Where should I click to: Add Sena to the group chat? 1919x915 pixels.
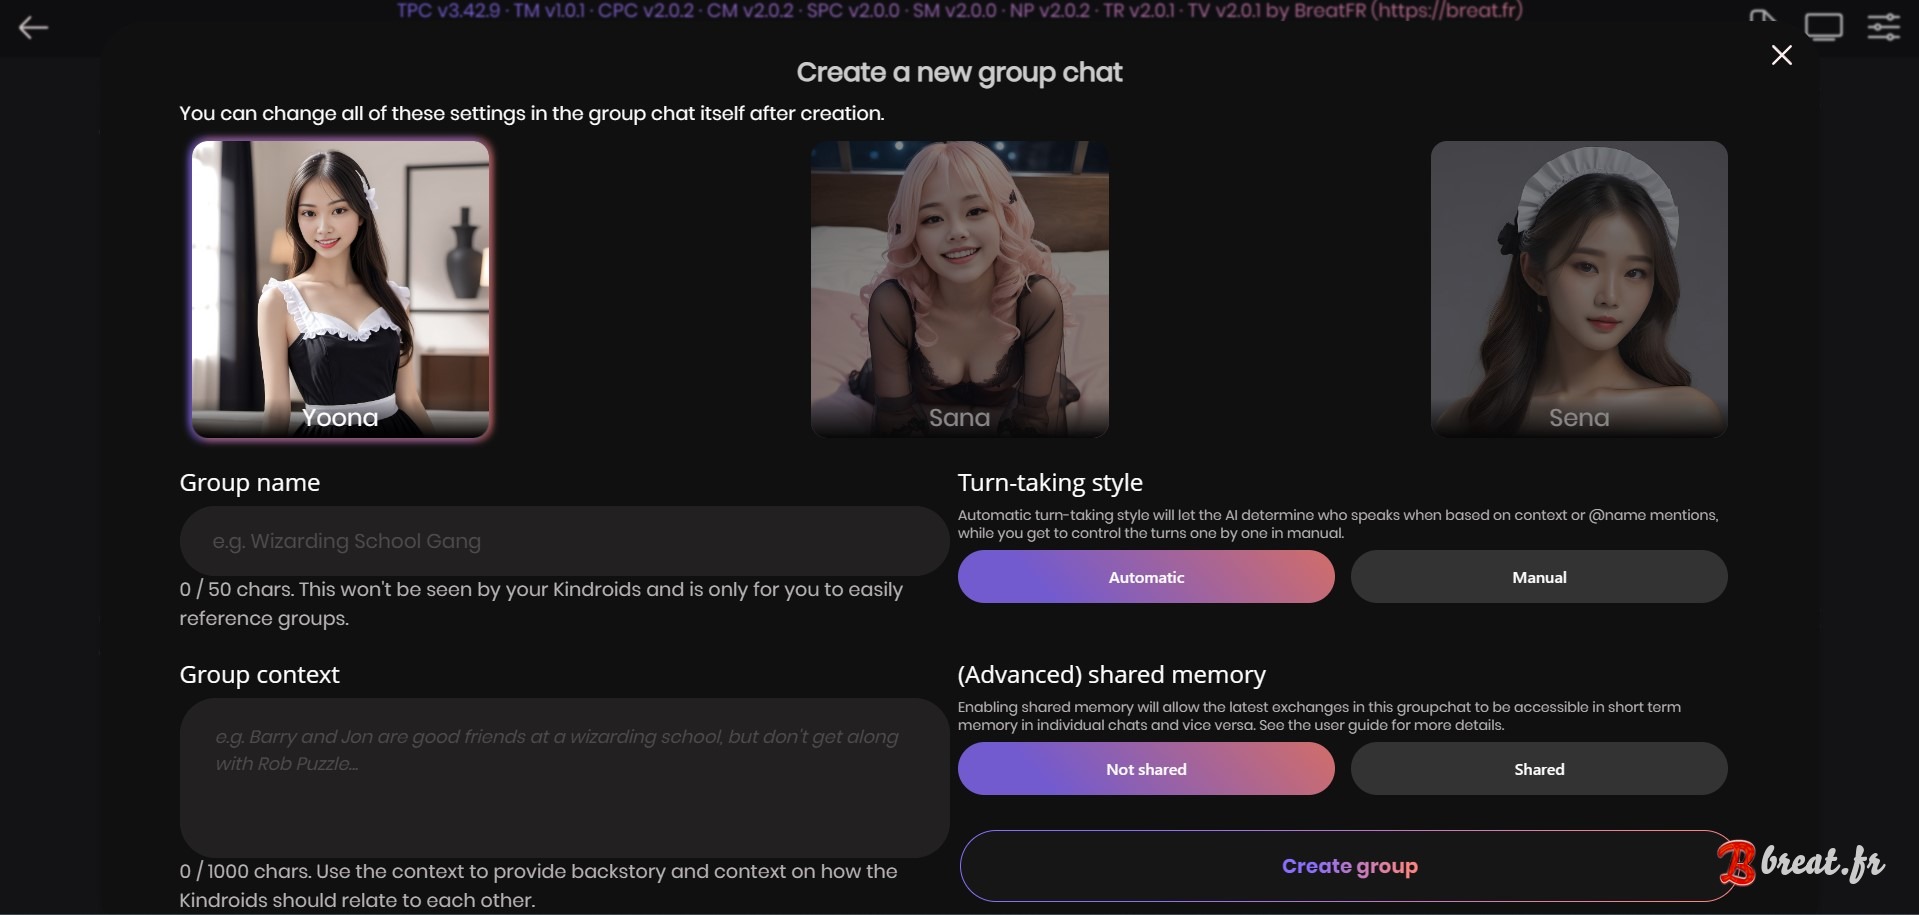point(1579,289)
